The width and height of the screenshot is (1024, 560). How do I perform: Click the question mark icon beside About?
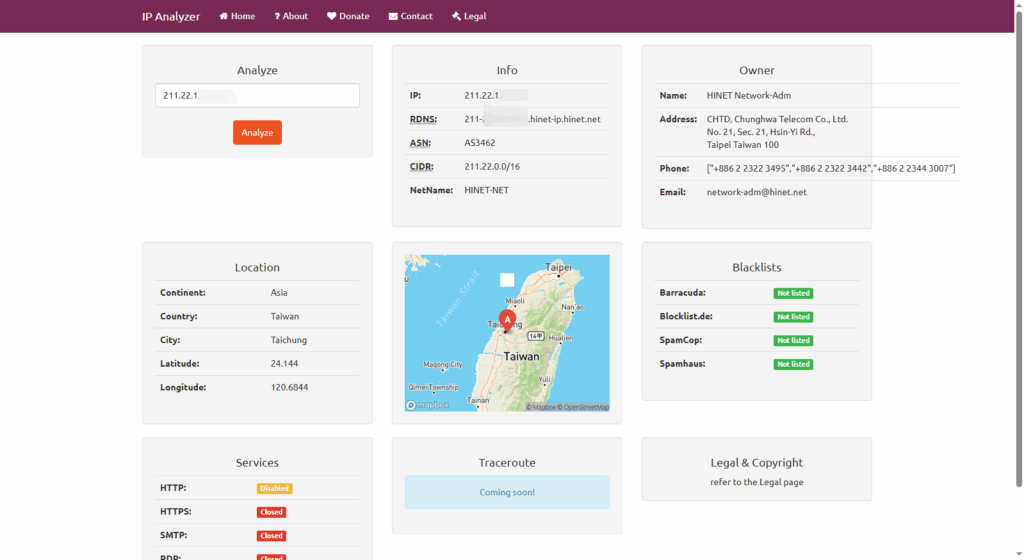(x=277, y=16)
